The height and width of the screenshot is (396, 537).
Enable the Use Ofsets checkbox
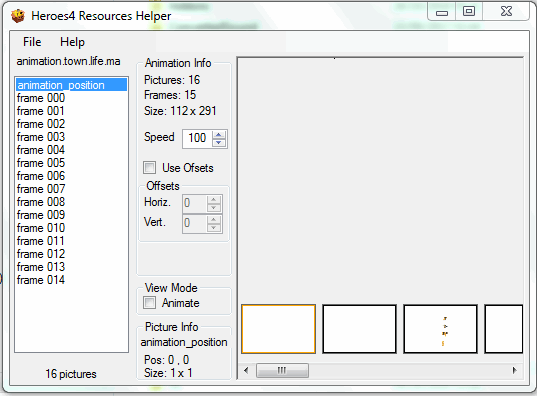point(149,168)
